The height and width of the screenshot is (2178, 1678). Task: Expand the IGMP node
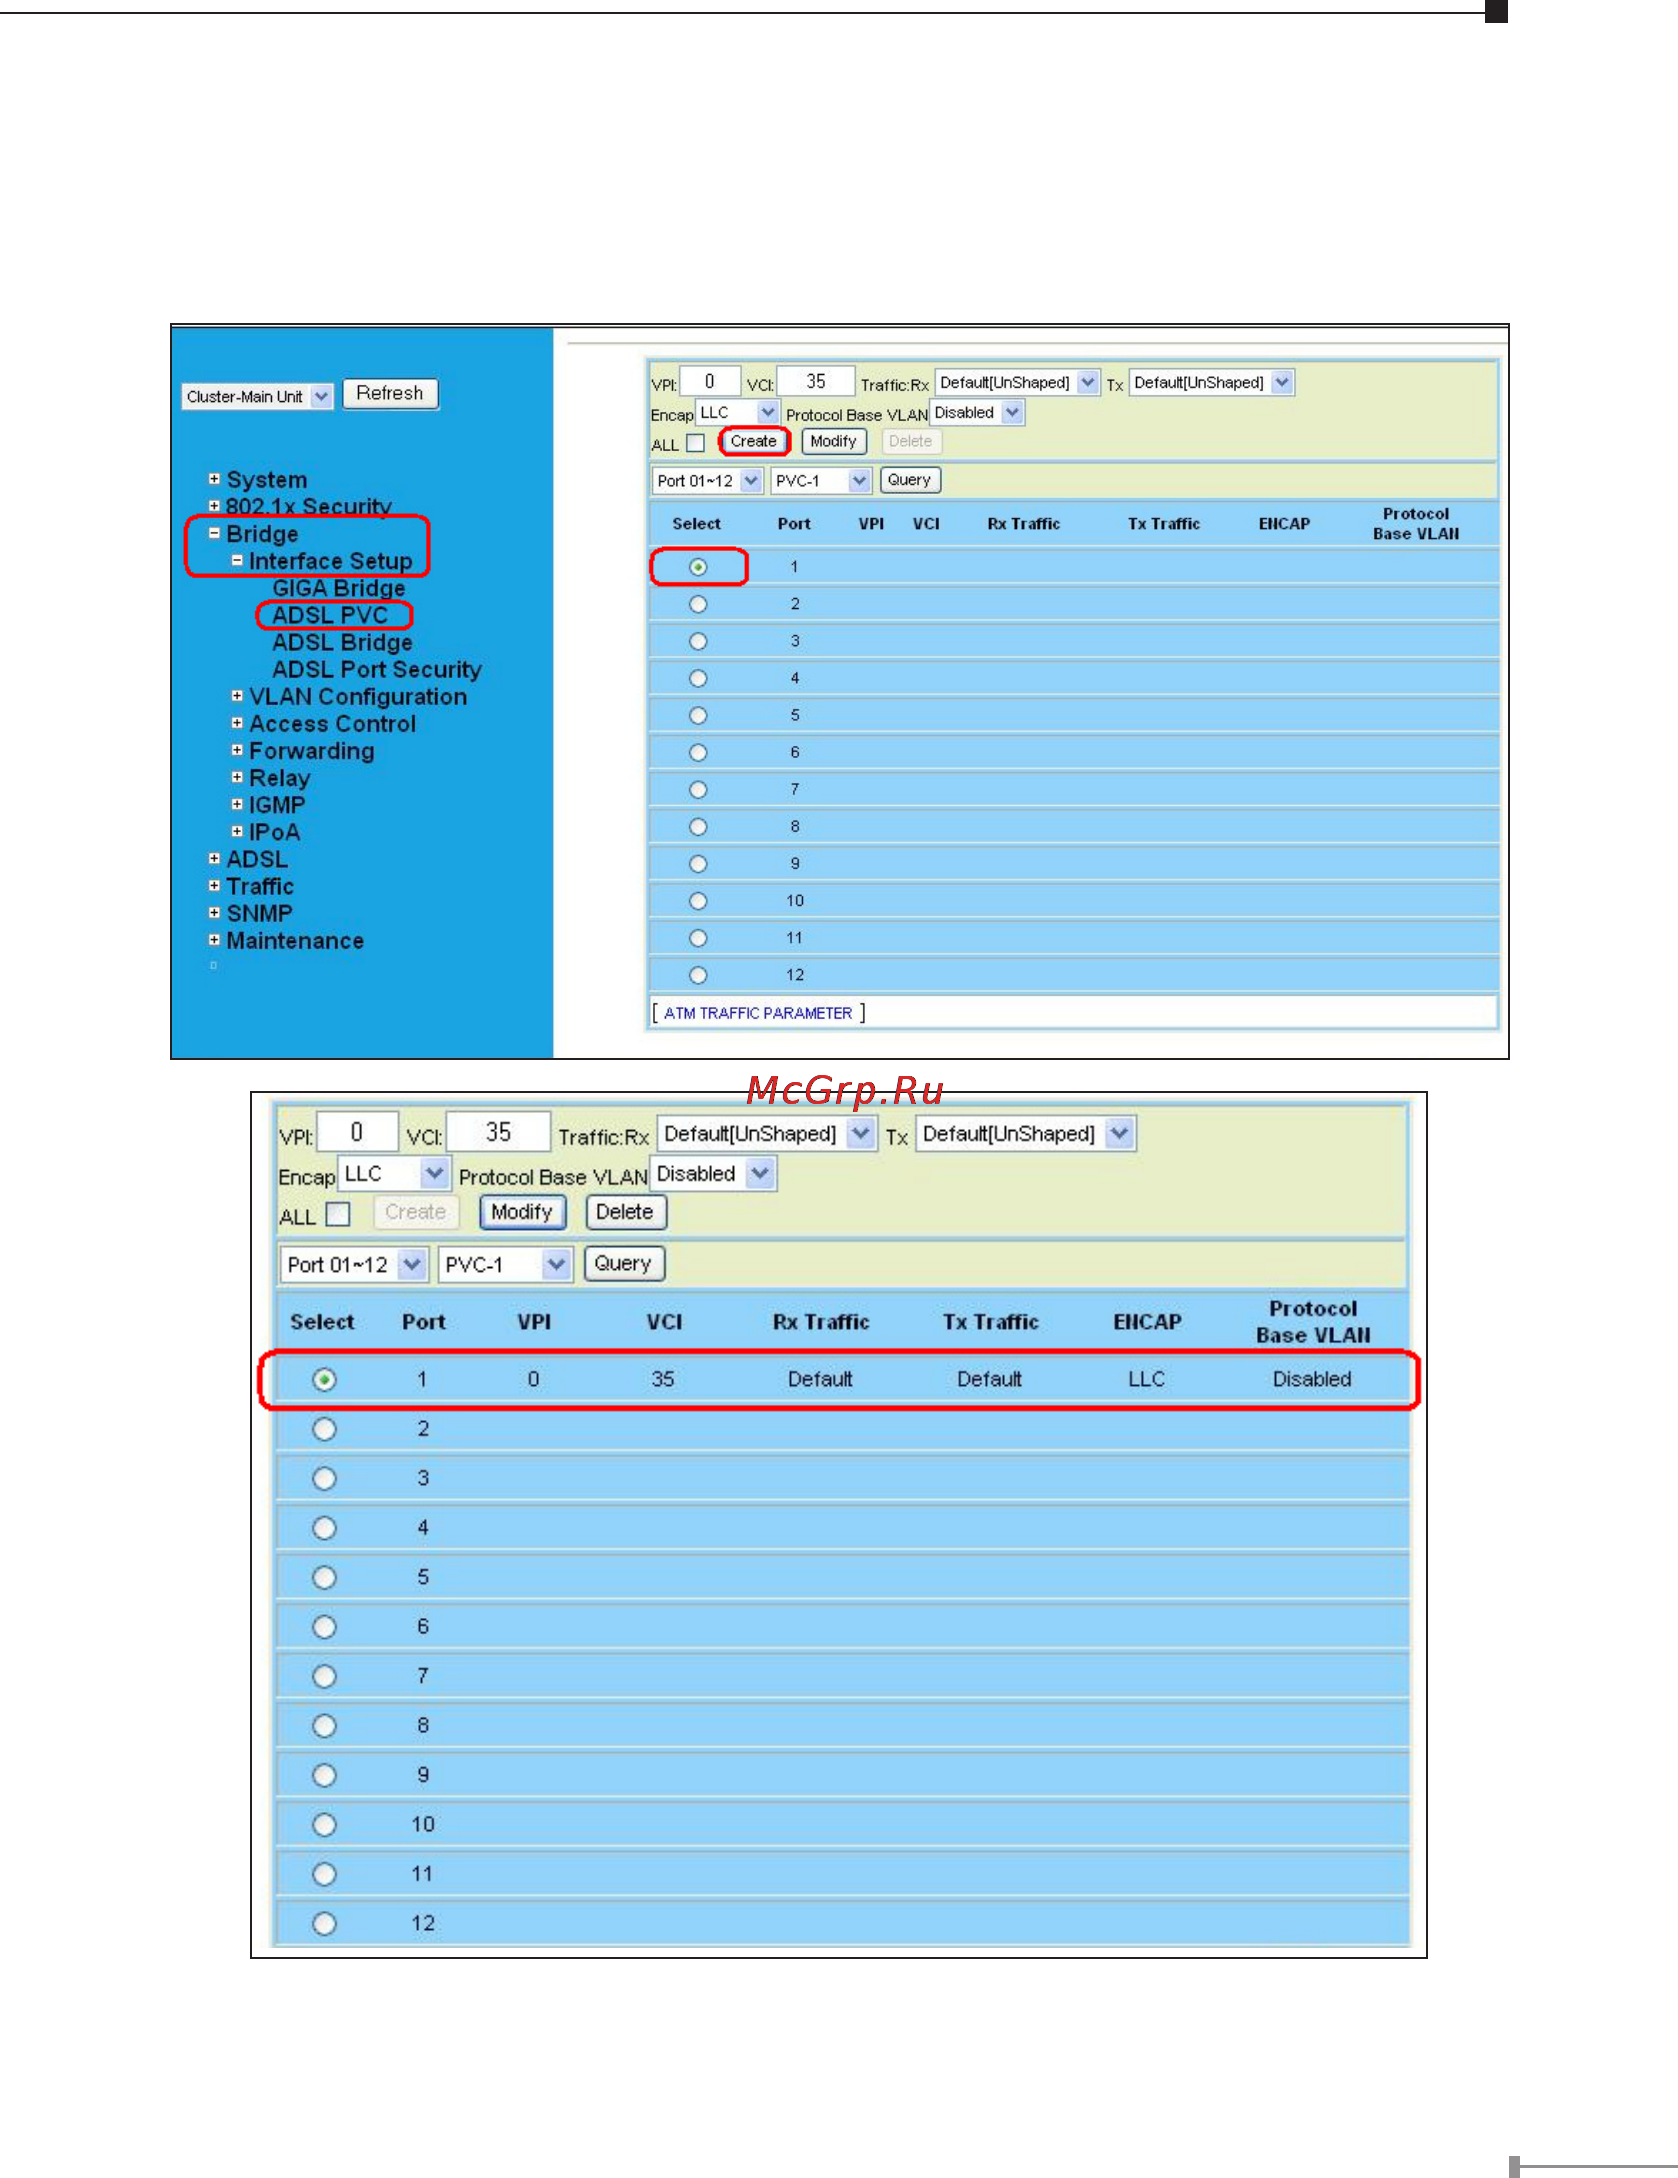click(x=237, y=804)
